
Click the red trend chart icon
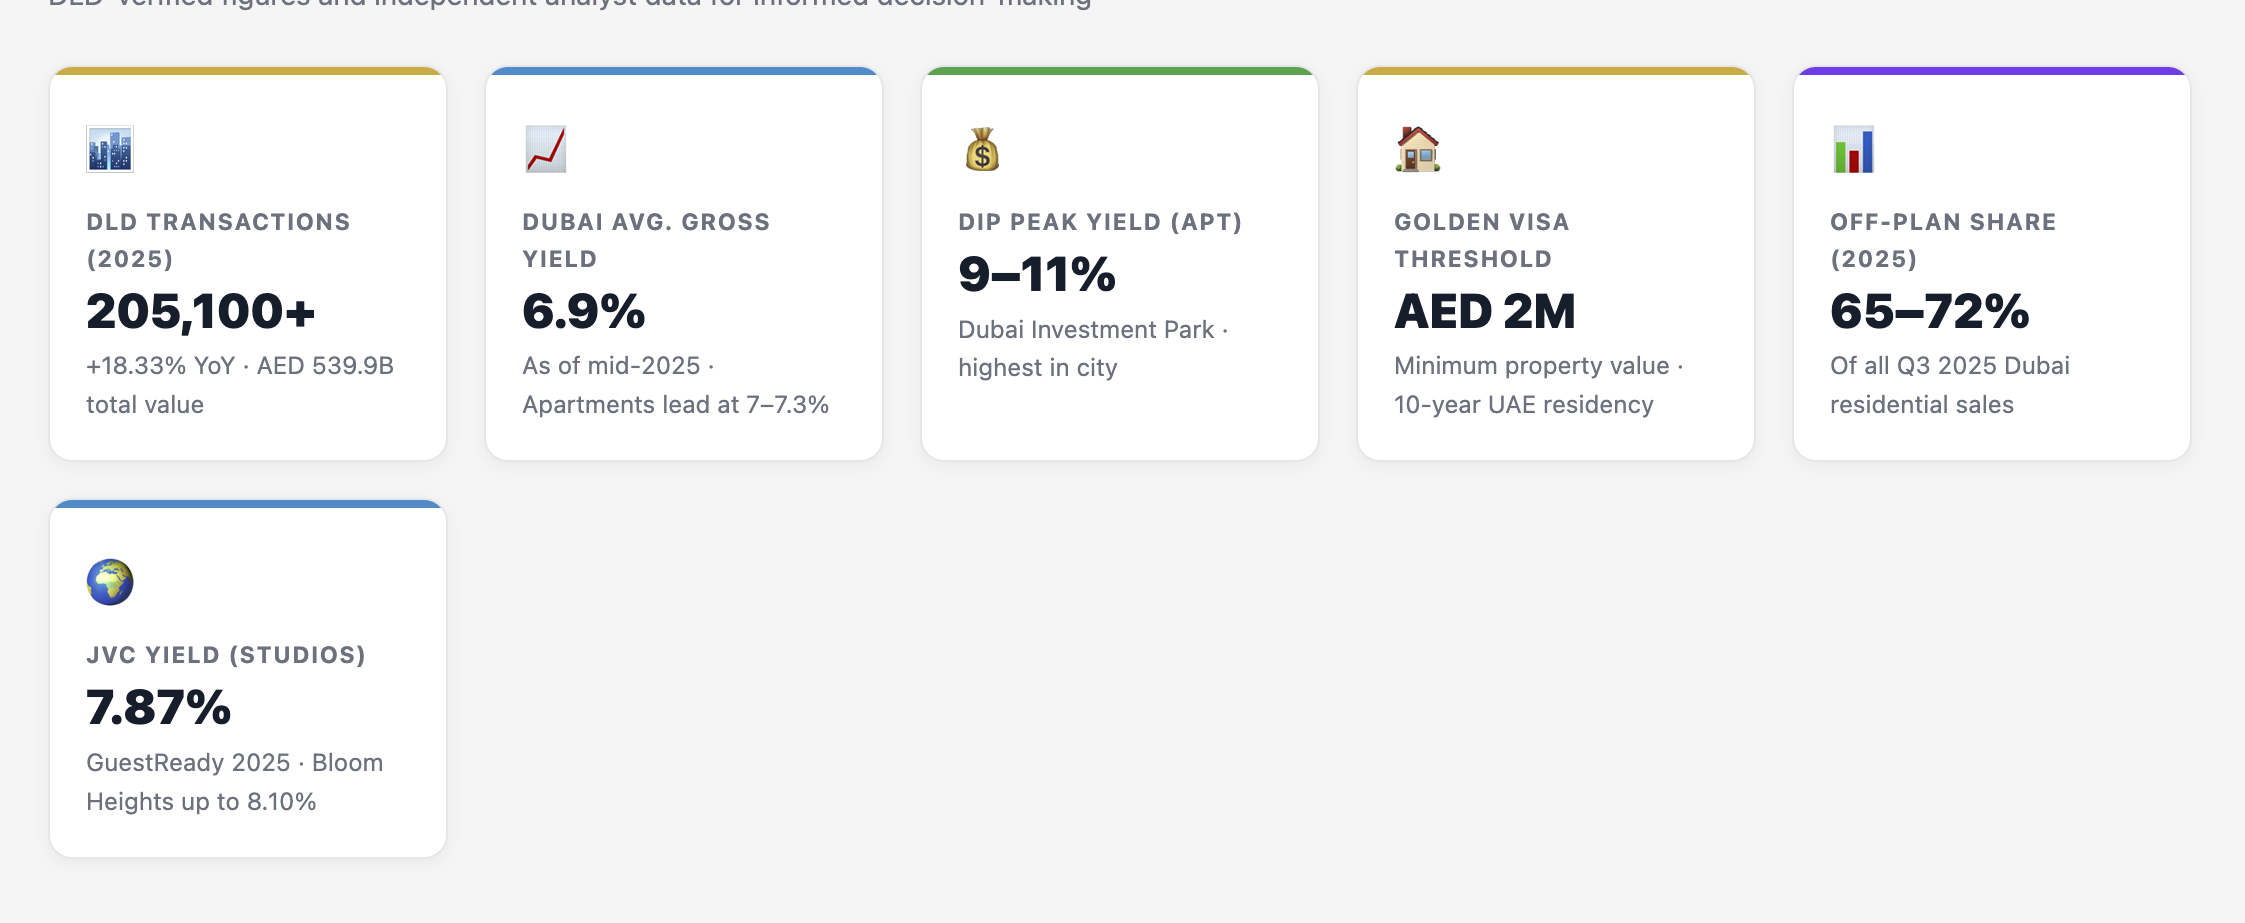(546, 150)
